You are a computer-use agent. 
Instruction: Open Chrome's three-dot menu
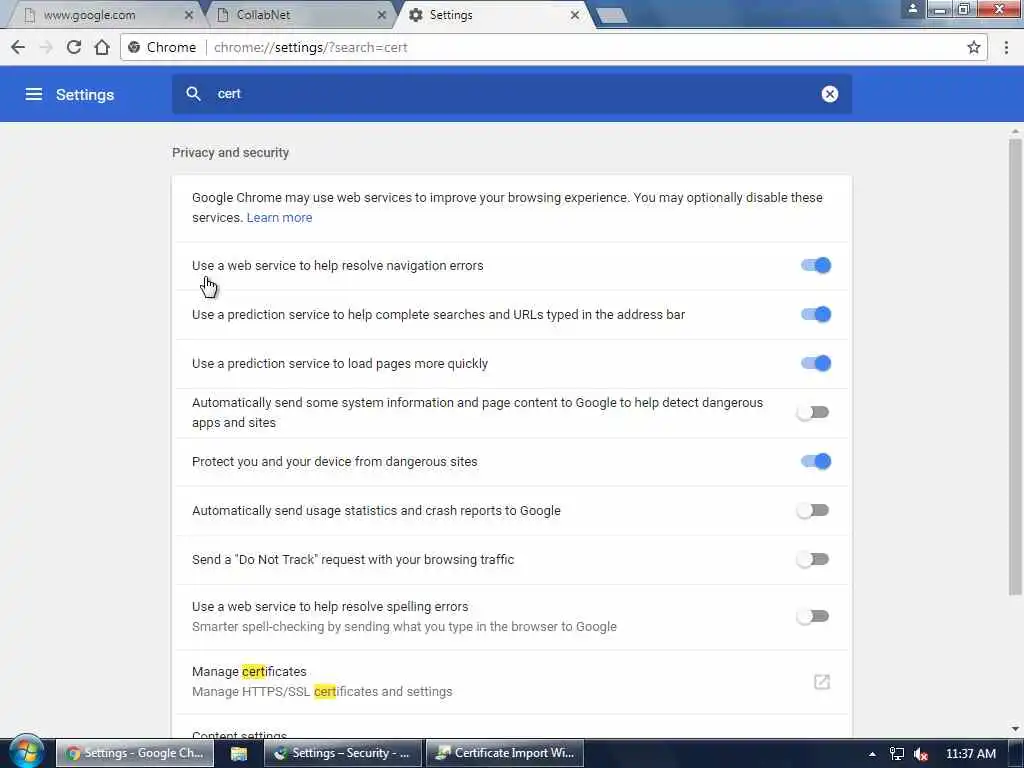click(x=1006, y=47)
